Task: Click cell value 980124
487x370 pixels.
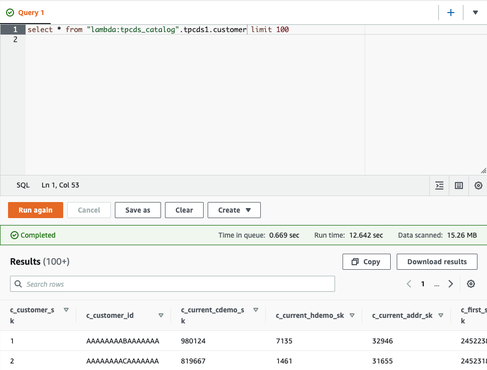Action: tap(193, 341)
